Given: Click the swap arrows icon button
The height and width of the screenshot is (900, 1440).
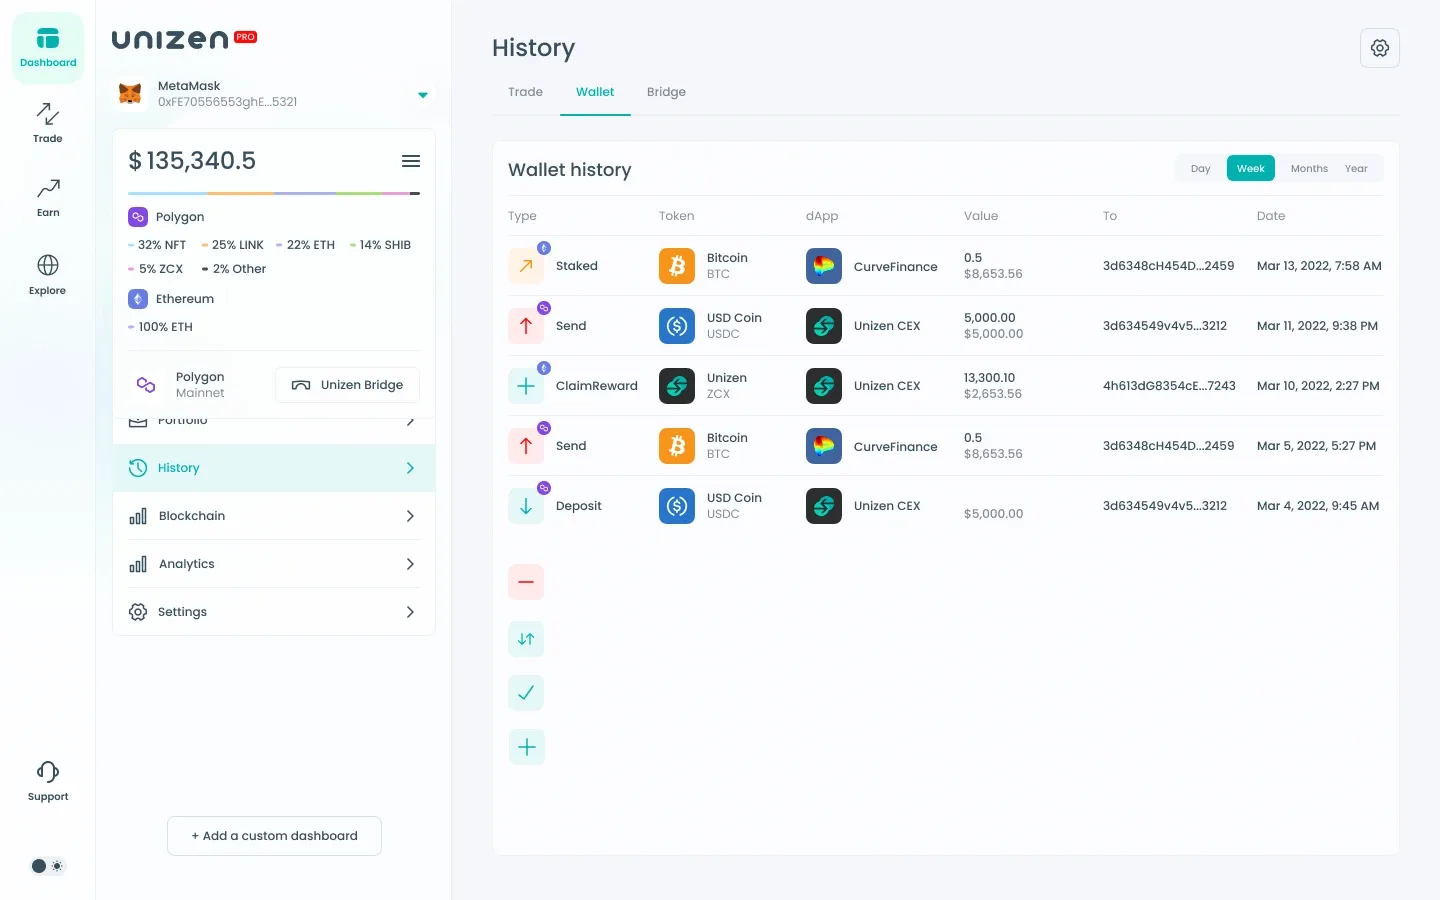Looking at the screenshot, I should coord(526,639).
